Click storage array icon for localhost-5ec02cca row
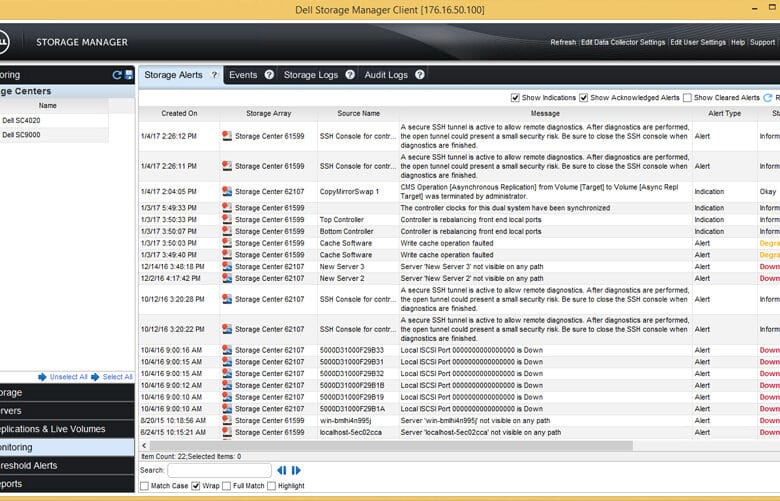The height and width of the screenshot is (501, 780). click(227, 432)
